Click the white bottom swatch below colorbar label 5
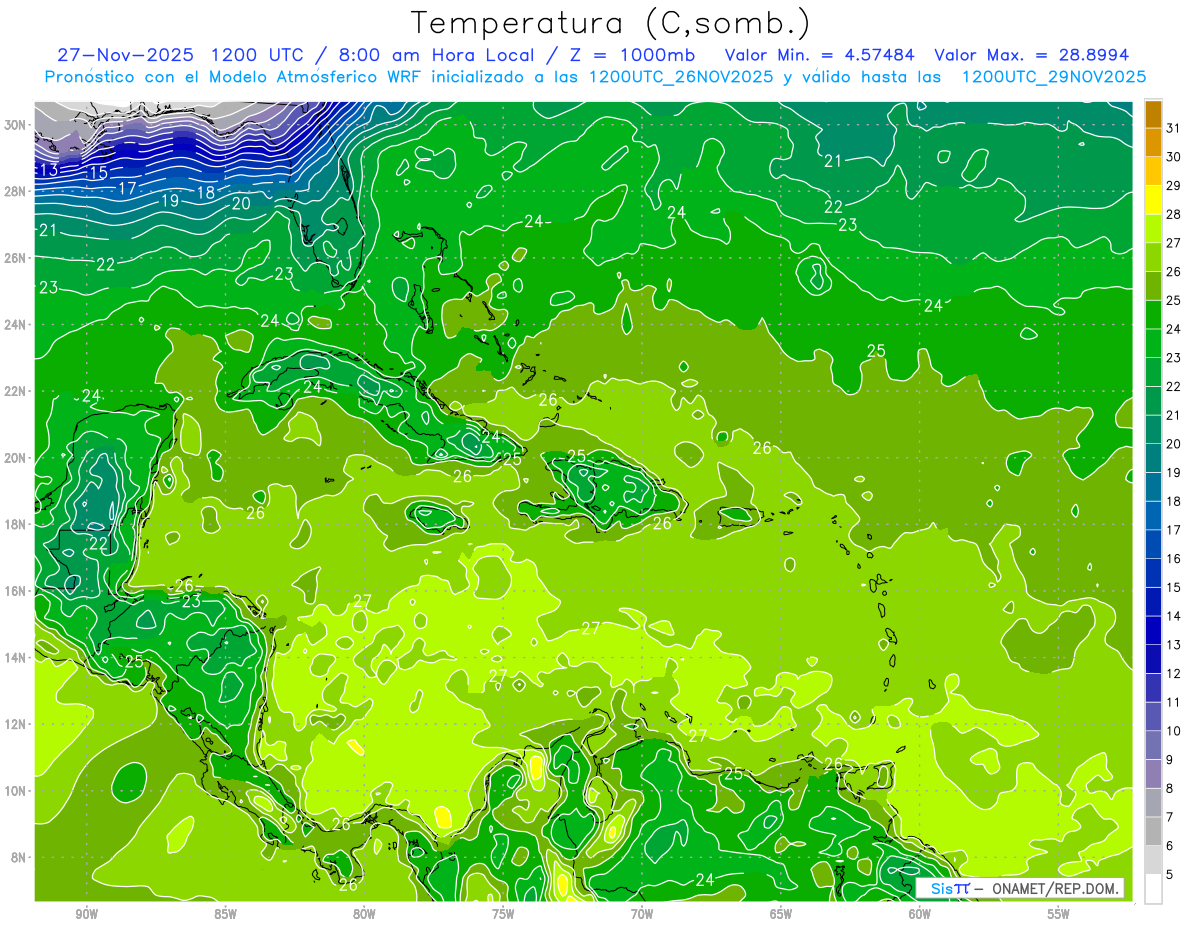This screenshot has height=927, width=1200. click(1153, 889)
